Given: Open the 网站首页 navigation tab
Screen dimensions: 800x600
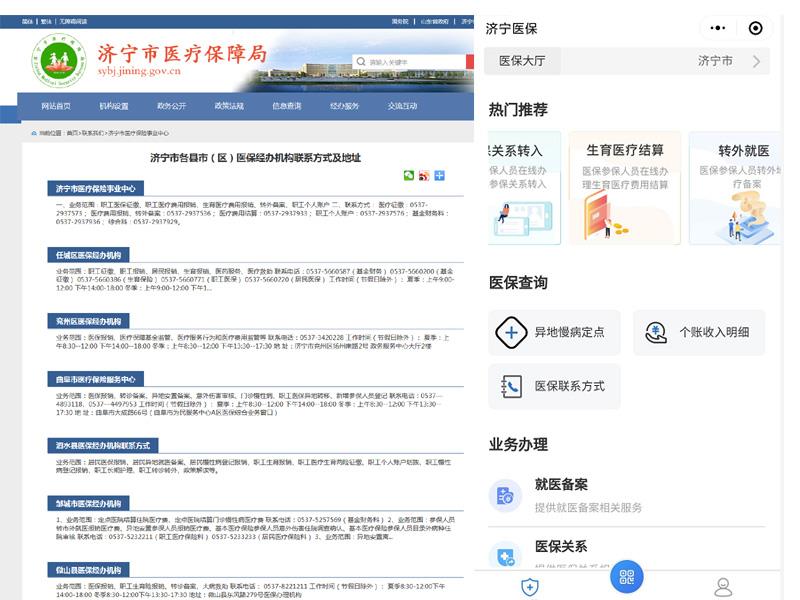Looking at the screenshot, I should (x=56, y=106).
